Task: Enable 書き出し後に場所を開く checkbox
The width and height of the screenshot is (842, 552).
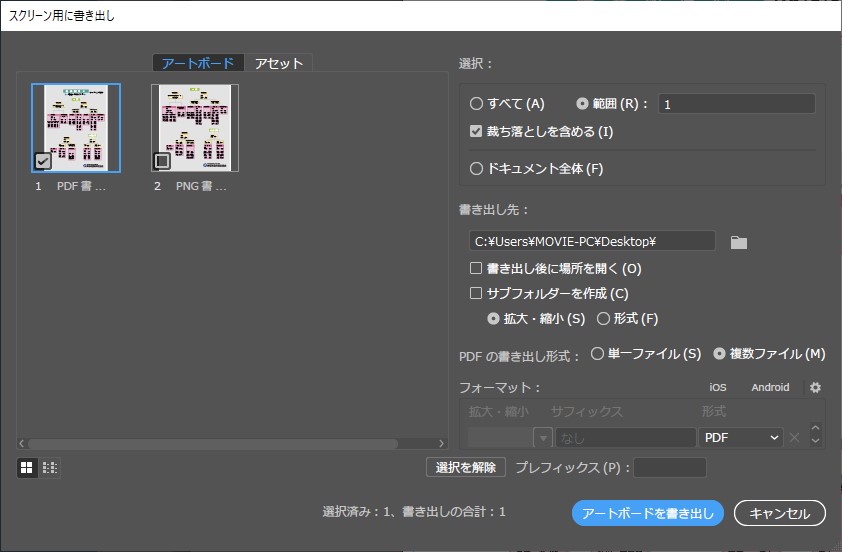Action: point(477,268)
